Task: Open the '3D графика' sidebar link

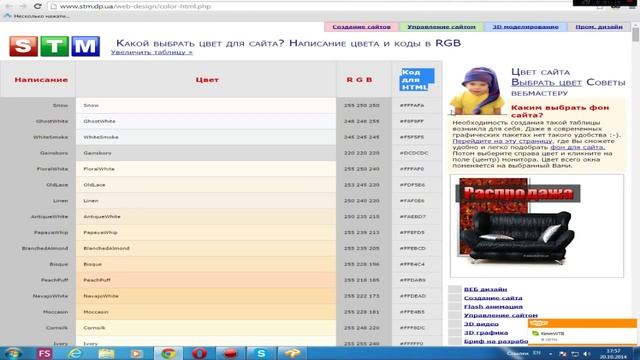Action: point(486,333)
